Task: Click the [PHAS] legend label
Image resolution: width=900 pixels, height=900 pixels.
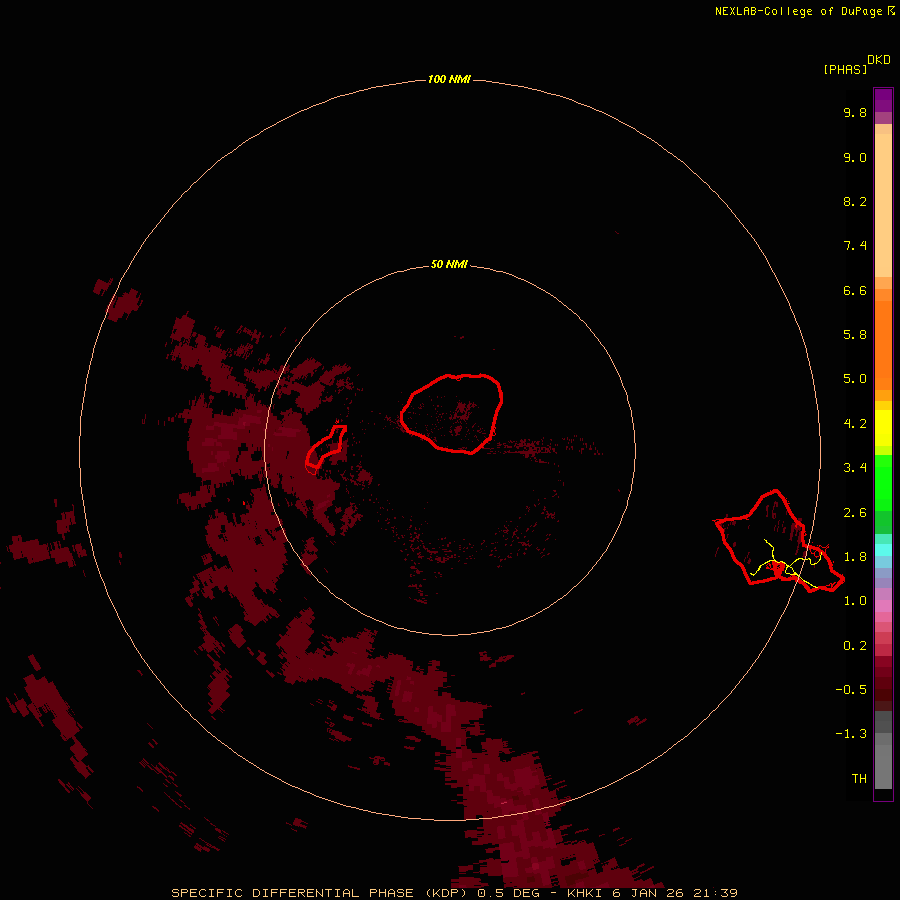Action: (845, 69)
